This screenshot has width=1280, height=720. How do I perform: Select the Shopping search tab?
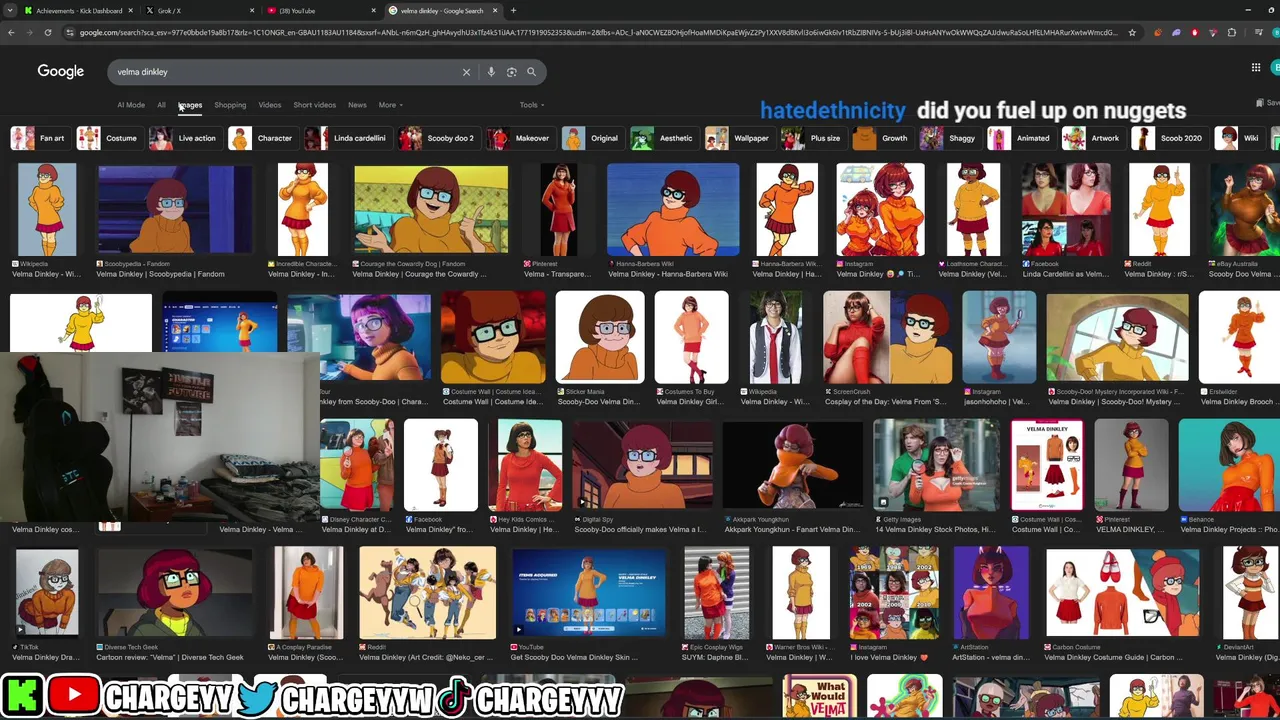(230, 105)
